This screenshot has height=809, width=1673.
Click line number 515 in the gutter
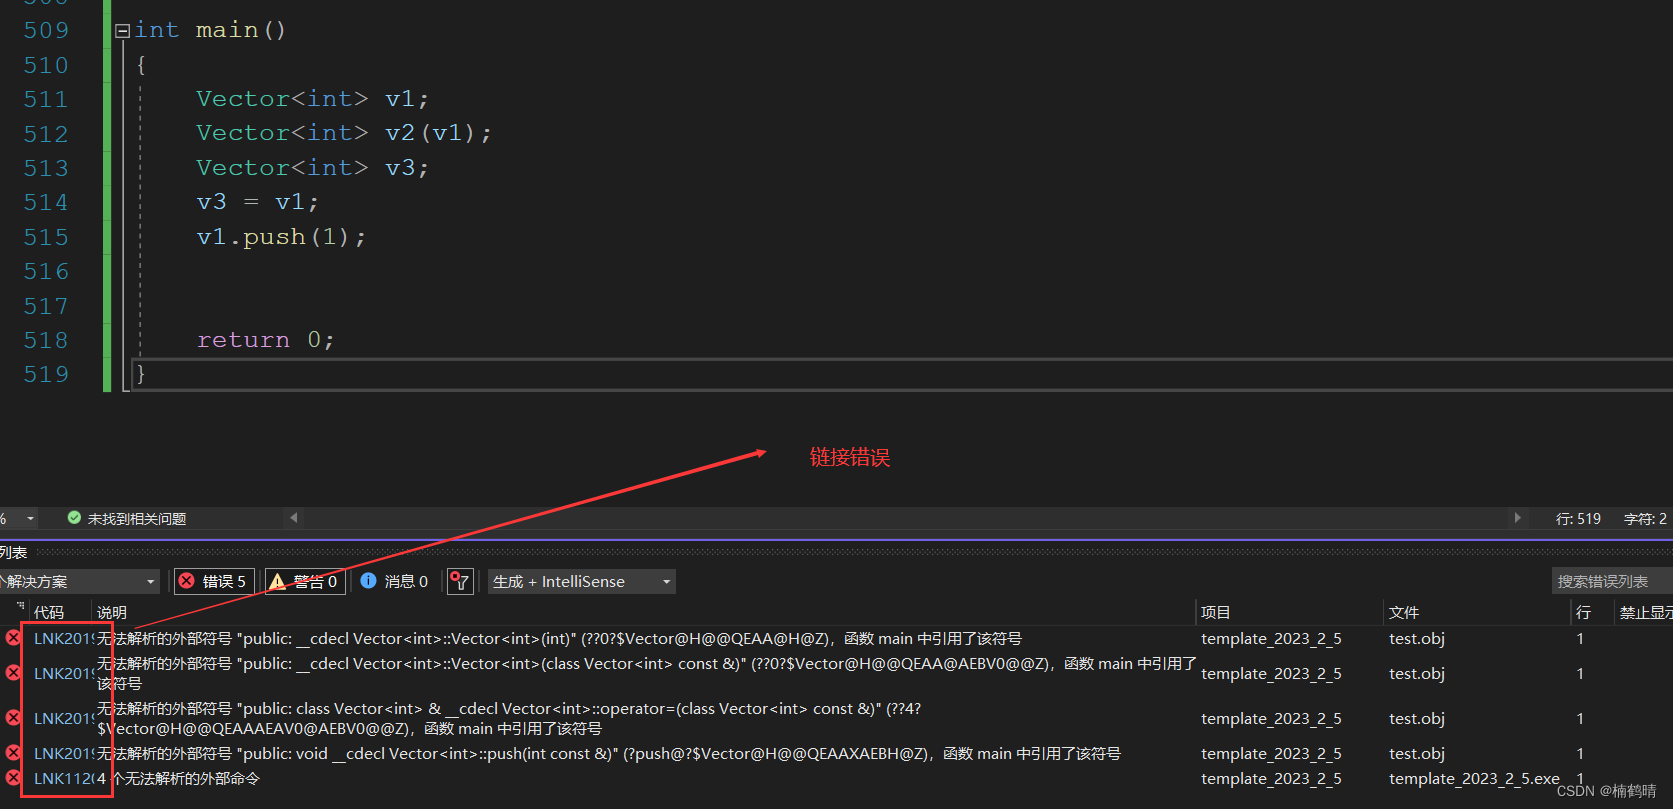(x=46, y=237)
